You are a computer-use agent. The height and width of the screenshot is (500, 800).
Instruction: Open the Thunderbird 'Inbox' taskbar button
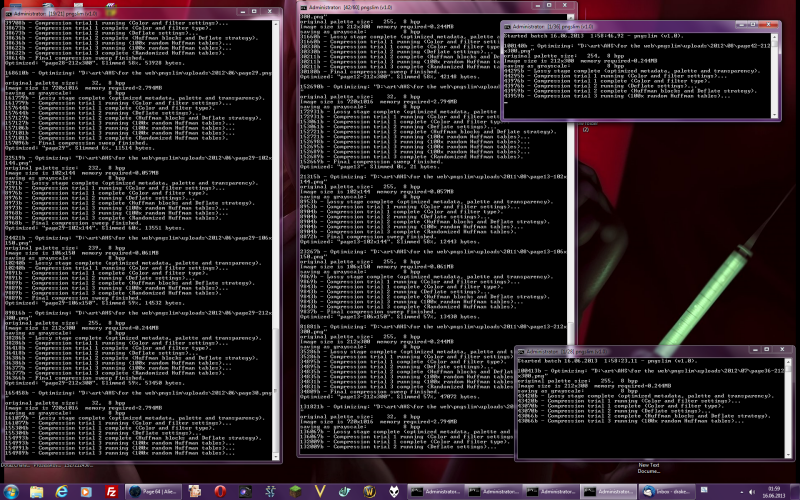coord(666,492)
